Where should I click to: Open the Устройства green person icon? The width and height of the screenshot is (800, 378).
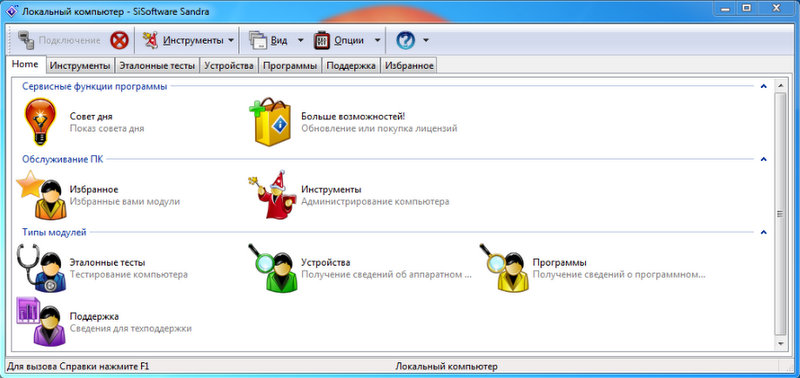tap(273, 268)
